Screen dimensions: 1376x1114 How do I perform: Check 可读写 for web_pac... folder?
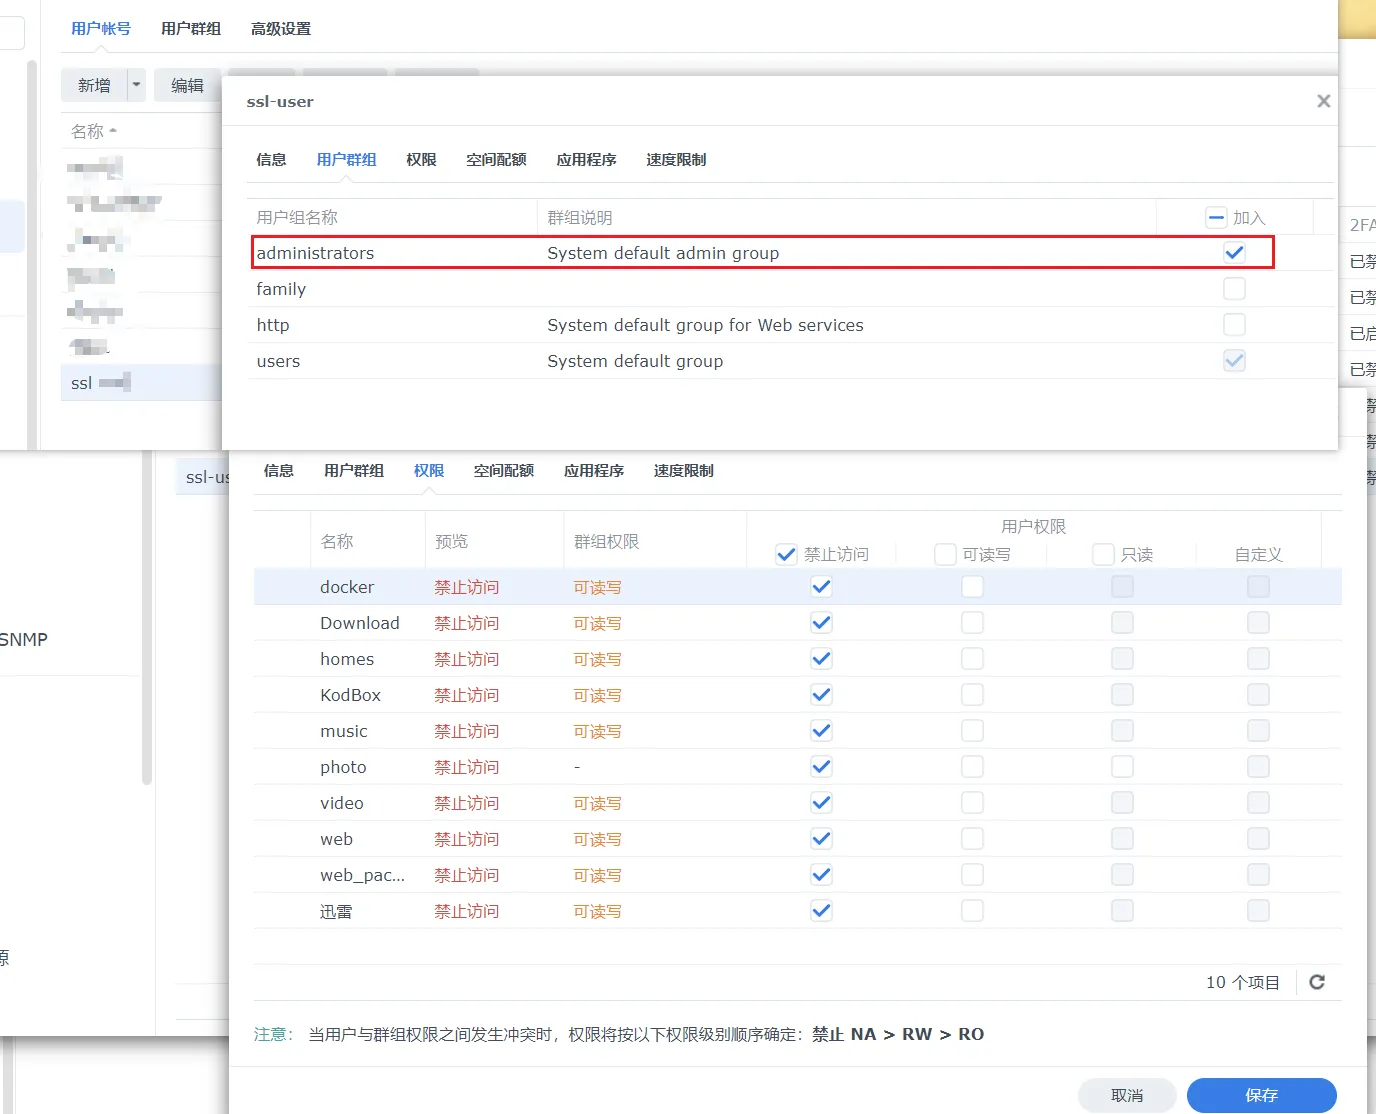pyautogui.click(x=972, y=875)
